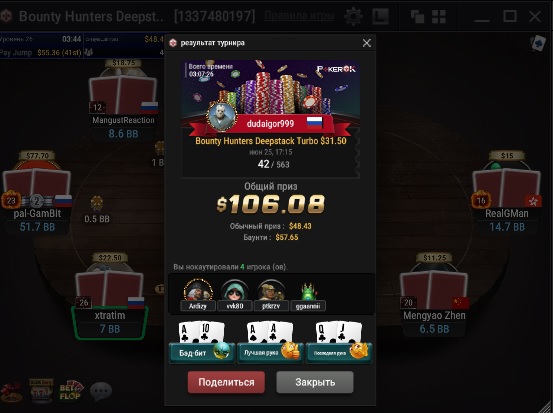Click the dudaigor999 winner avatar
This screenshot has width=553, height=413.
(x=222, y=116)
